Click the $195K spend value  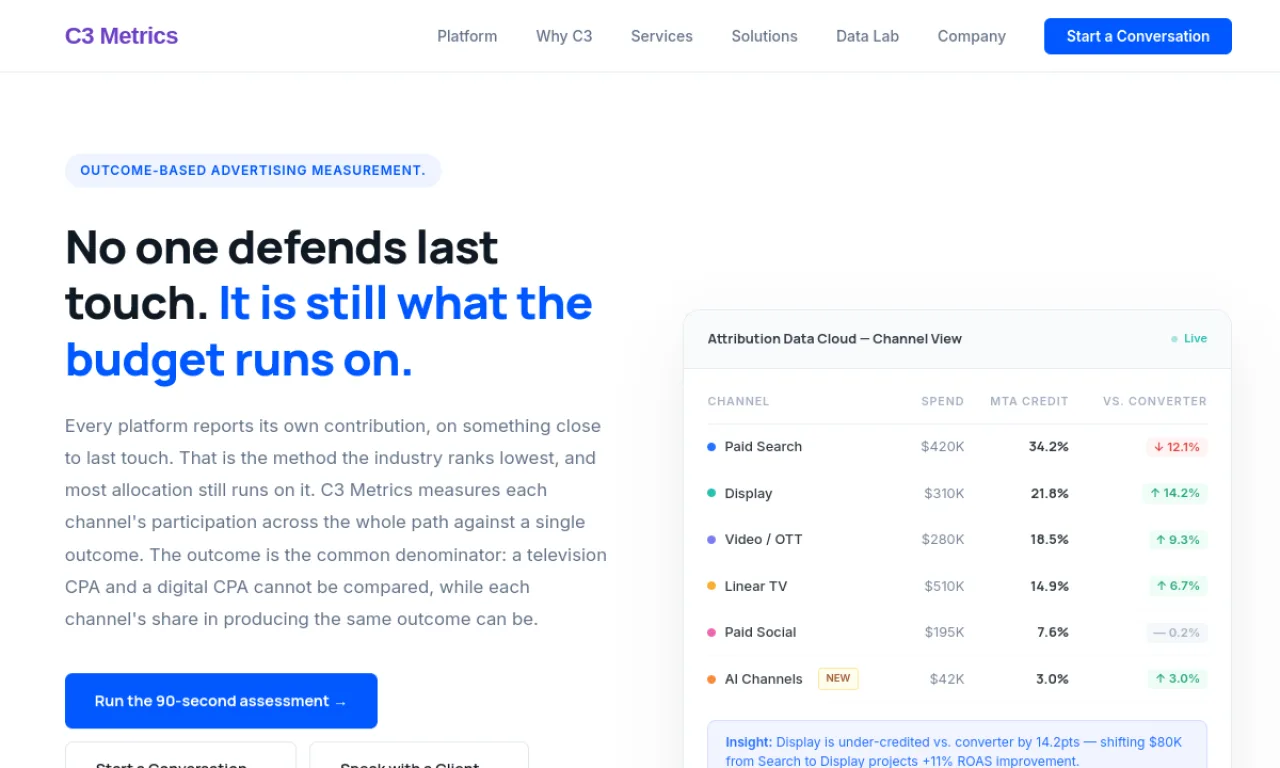pyautogui.click(x=944, y=632)
